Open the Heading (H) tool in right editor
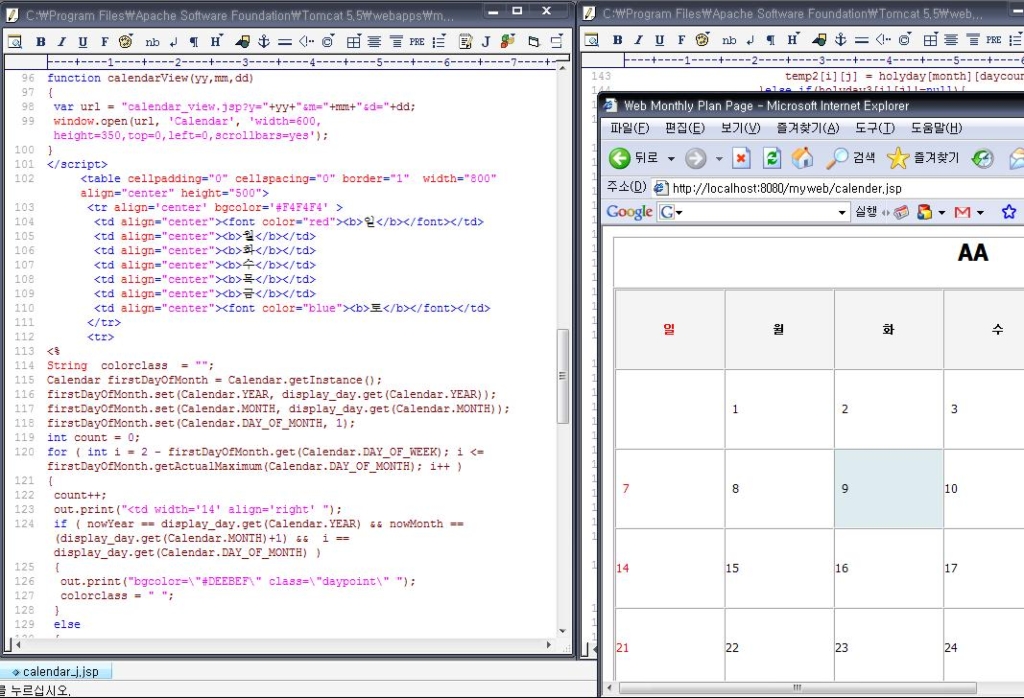This screenshot has height=698, width=1024. pyautogui.click(x=793, y=40)
